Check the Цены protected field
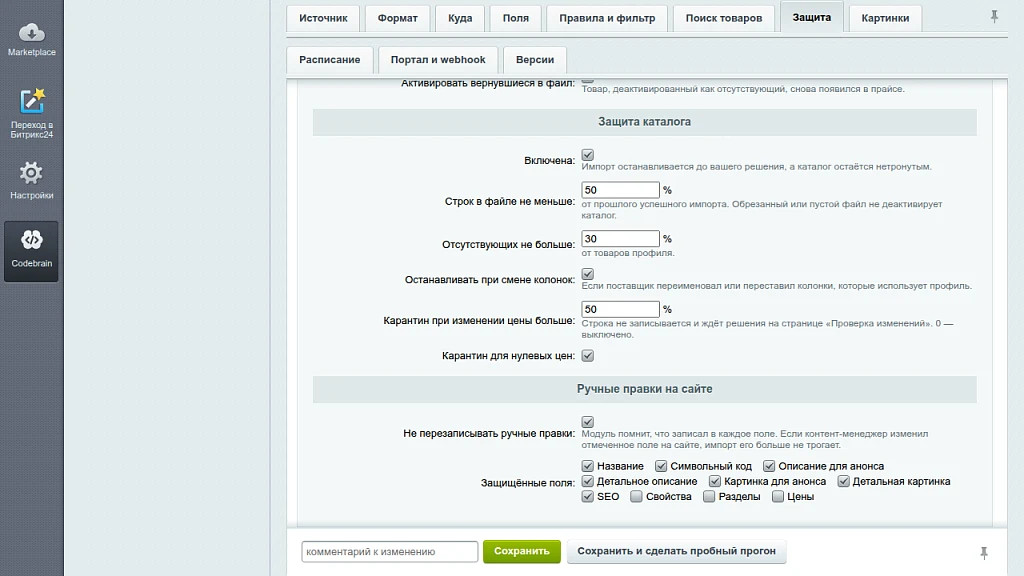1024x576 pixels. coord(778,496)
